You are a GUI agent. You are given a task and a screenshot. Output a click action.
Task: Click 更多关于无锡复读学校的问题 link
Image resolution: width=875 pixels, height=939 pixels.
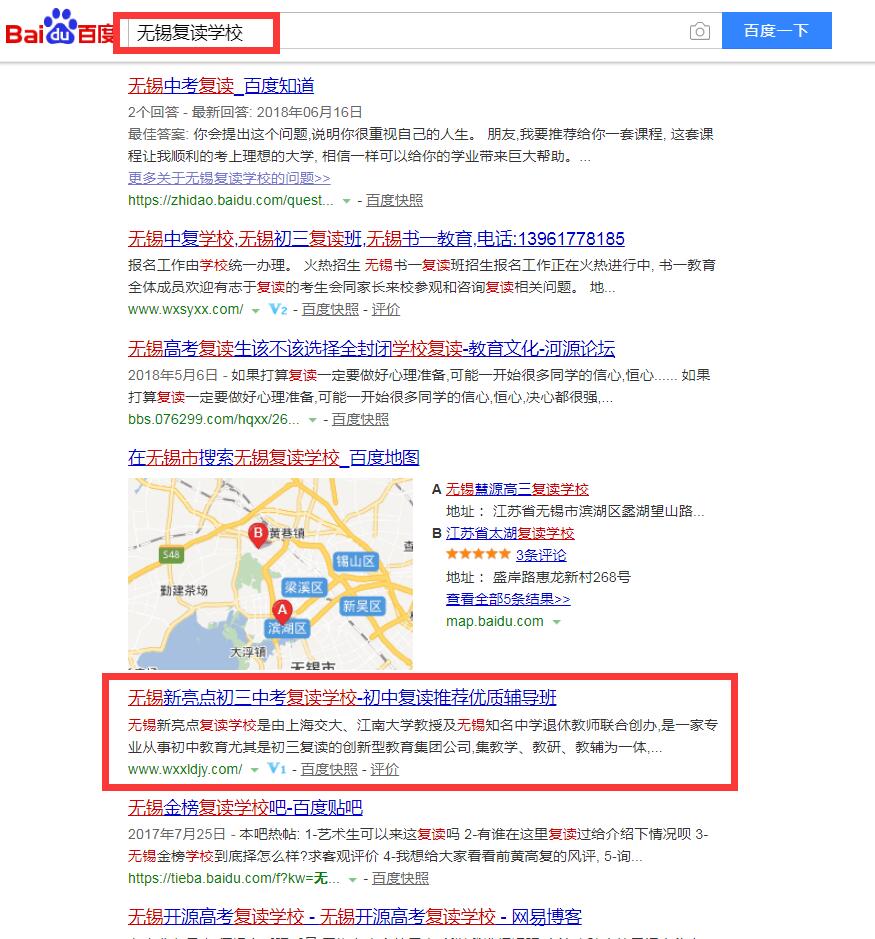click(x=229, y=178)
